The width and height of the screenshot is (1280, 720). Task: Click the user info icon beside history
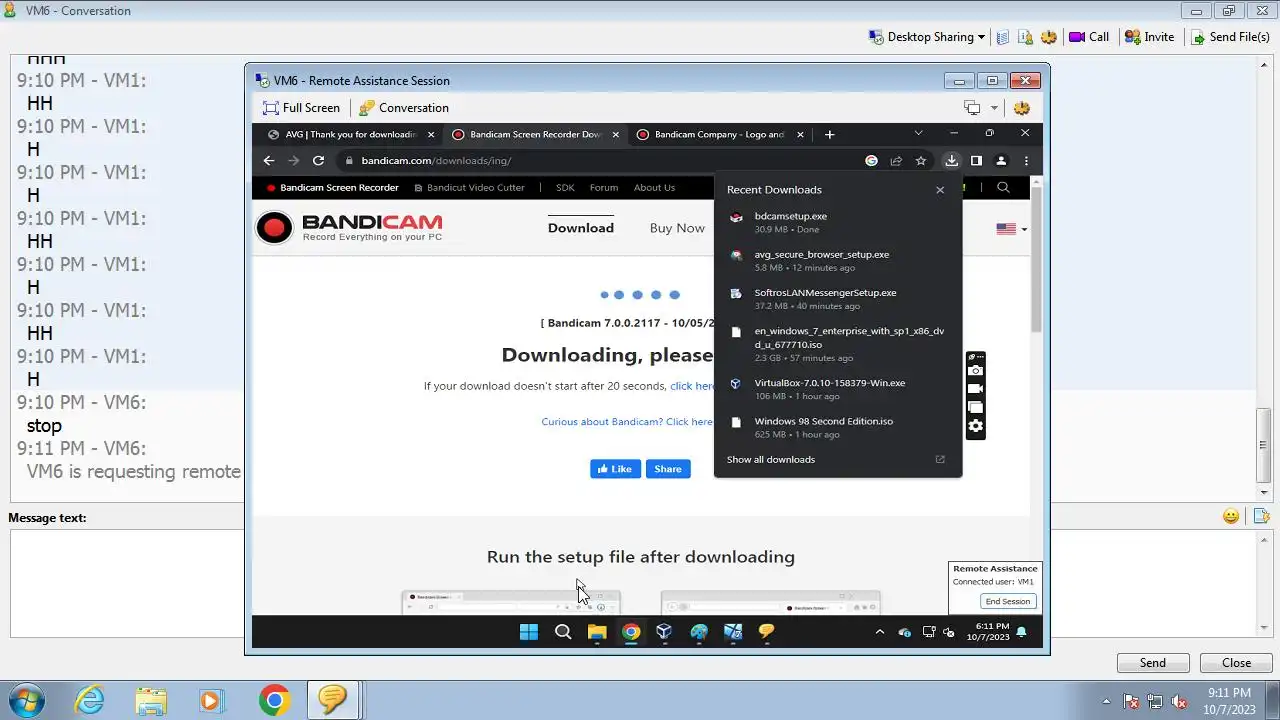click(x=1025, y=37)
